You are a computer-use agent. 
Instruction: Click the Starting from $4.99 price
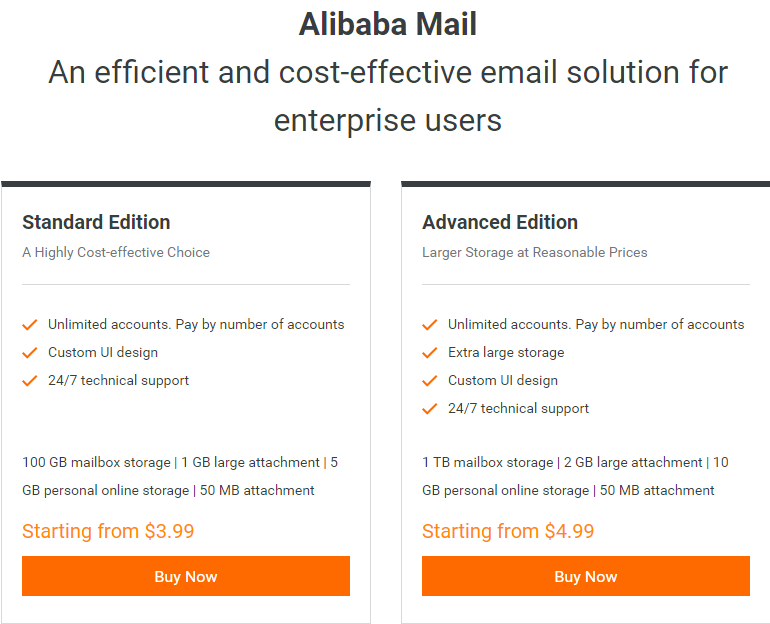[508, 531]
